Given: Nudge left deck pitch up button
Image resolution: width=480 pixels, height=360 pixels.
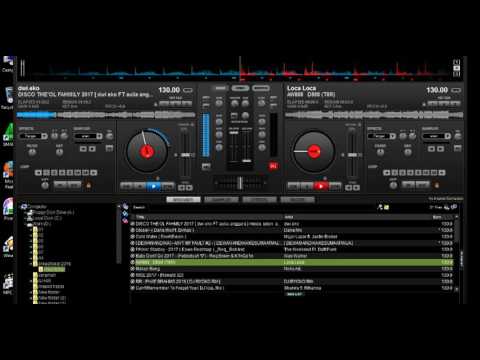Looking at the screenshot, I should 189,188.
